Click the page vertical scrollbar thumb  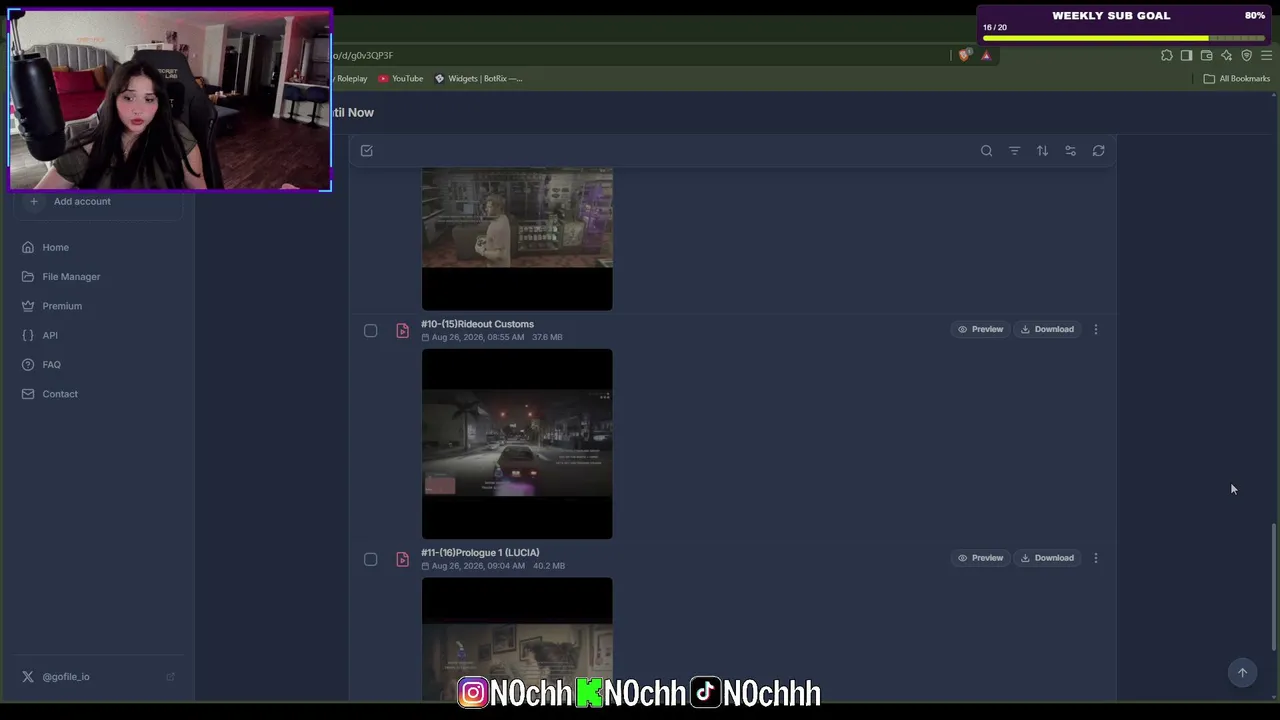click(x=1274, y=587)
